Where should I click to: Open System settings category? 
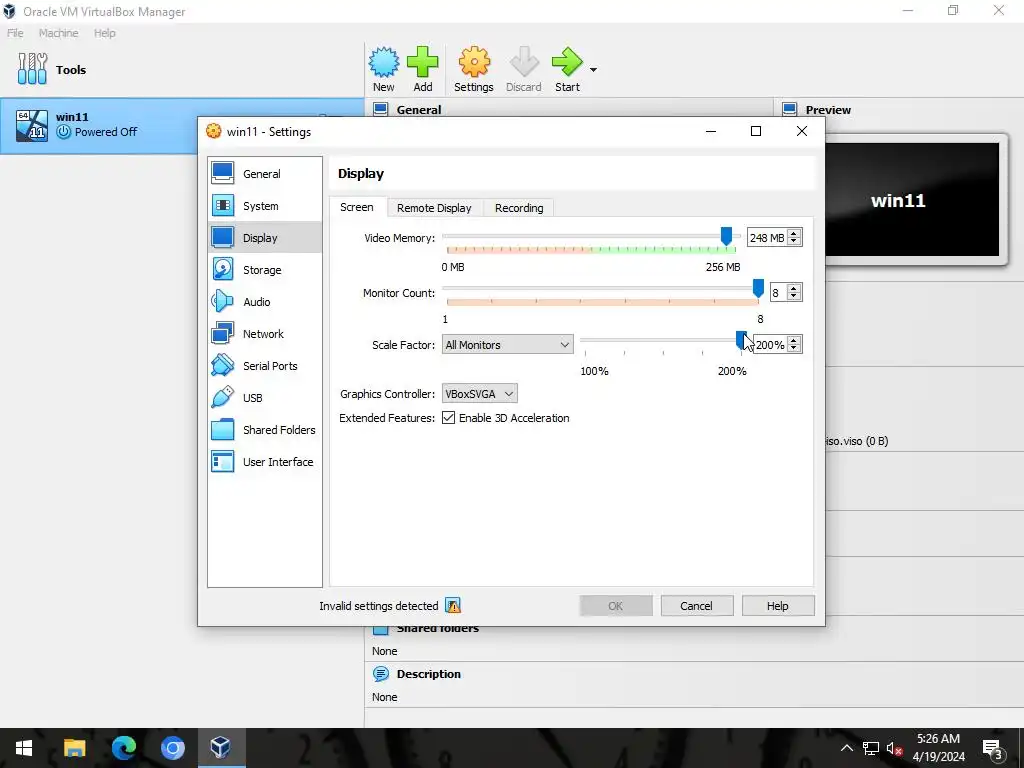point(265,206)
